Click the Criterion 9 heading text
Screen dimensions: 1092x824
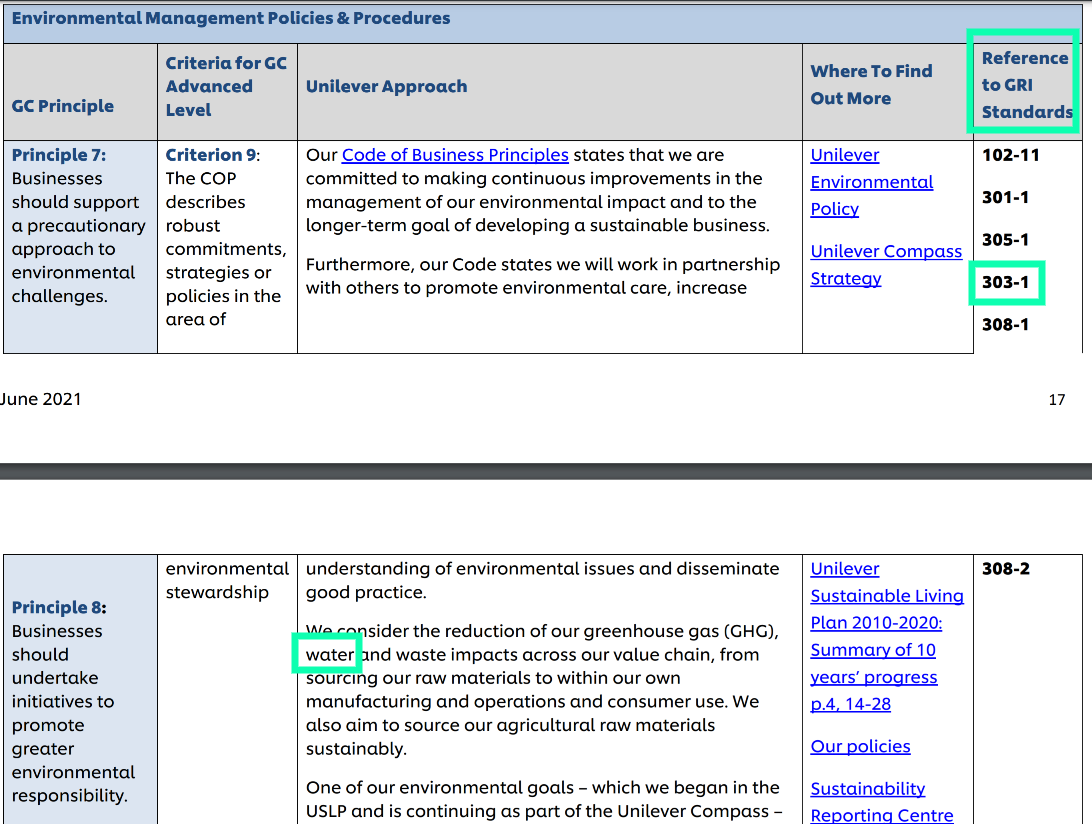click(212, 155)
